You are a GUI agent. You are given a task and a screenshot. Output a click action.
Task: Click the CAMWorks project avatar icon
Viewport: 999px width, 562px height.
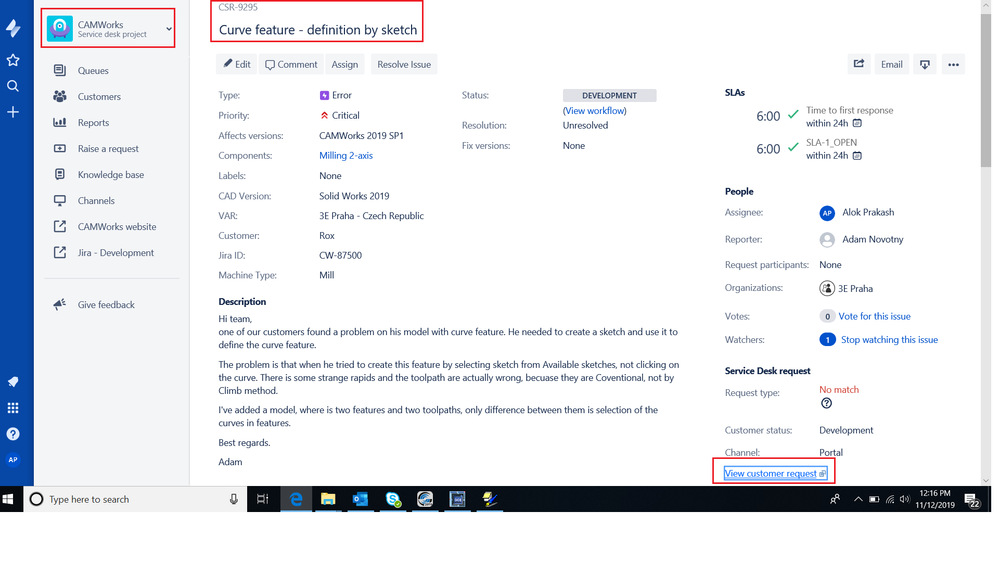[60, 29]
